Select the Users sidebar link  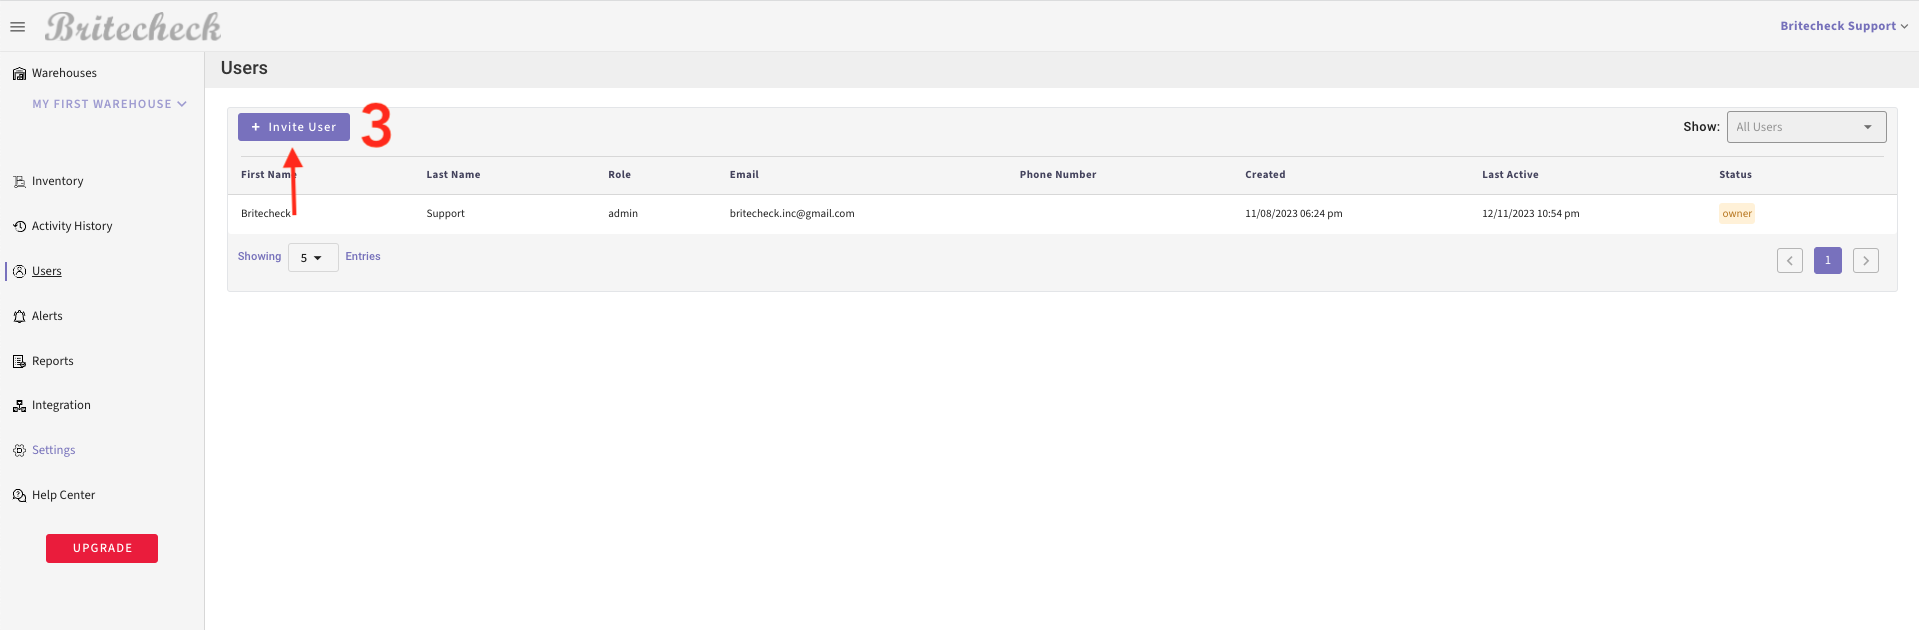47,271
